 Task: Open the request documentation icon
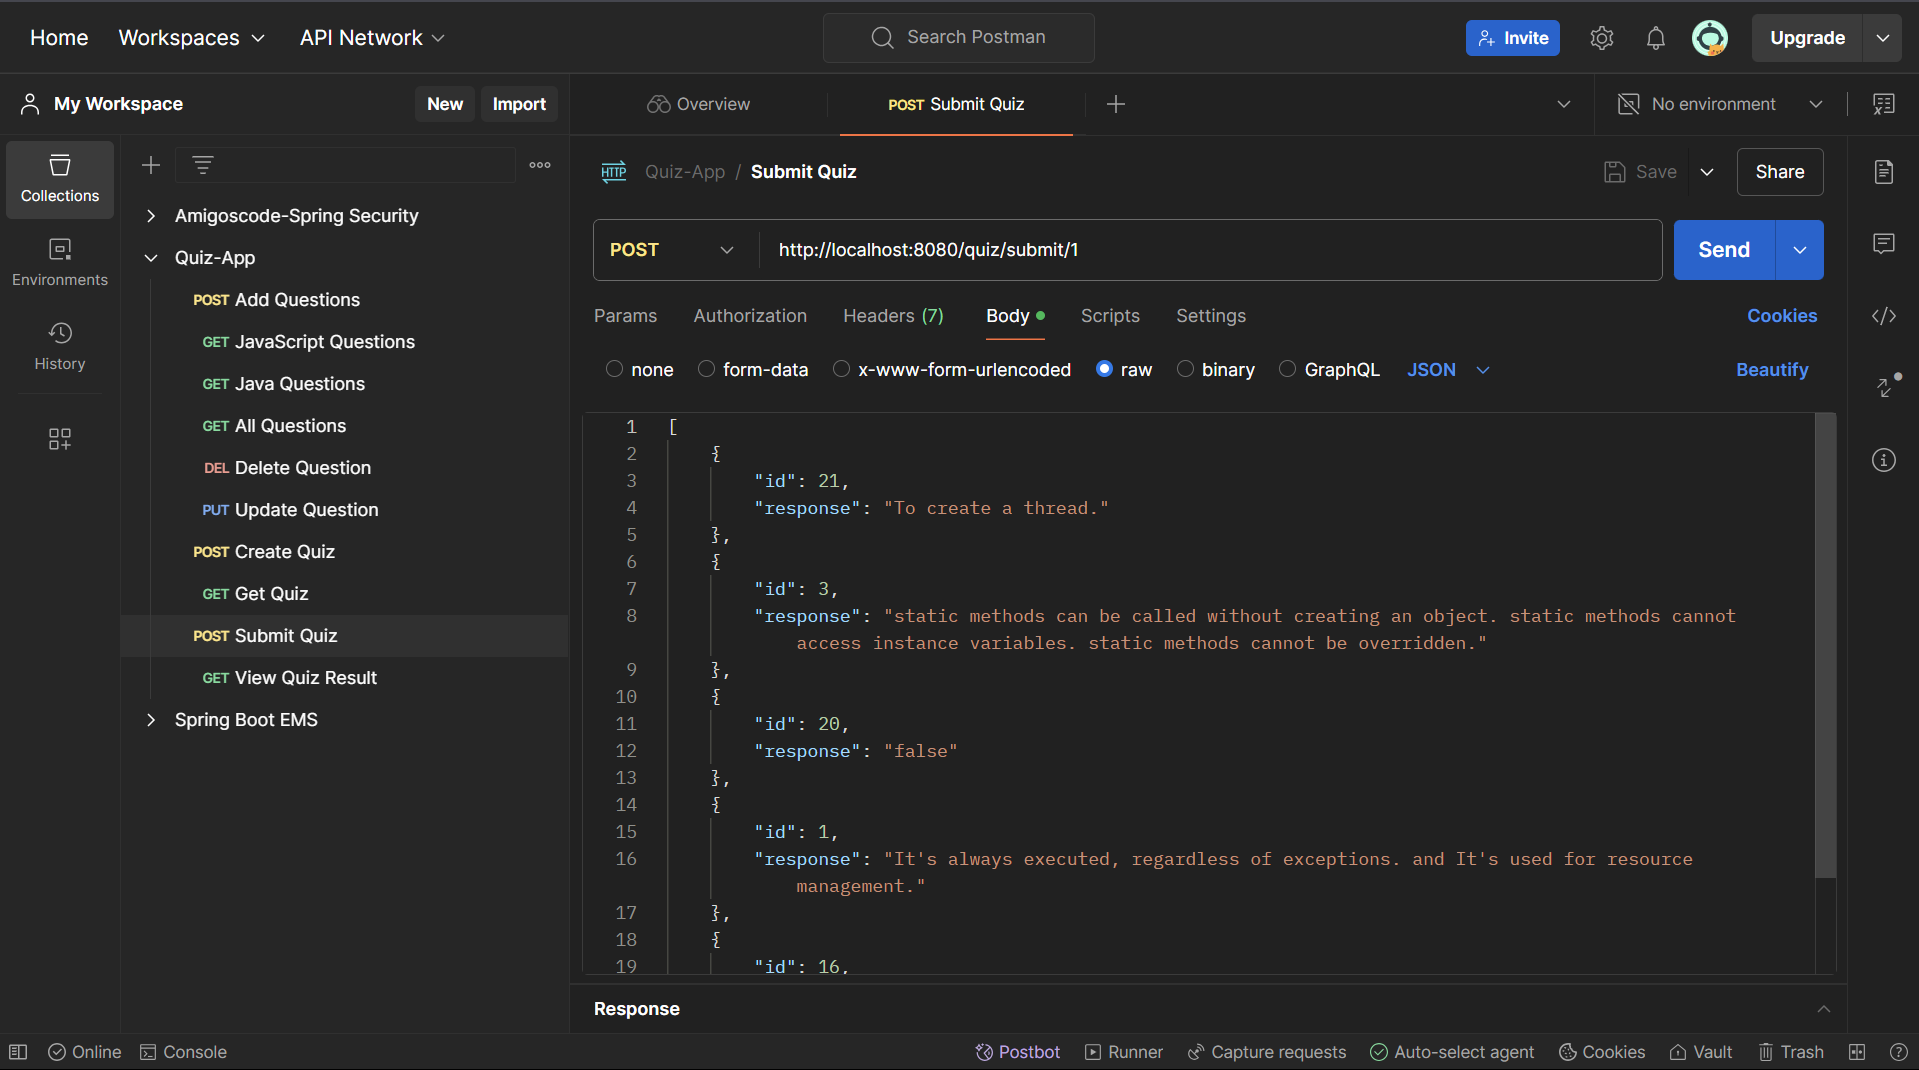coord(1883,172)
